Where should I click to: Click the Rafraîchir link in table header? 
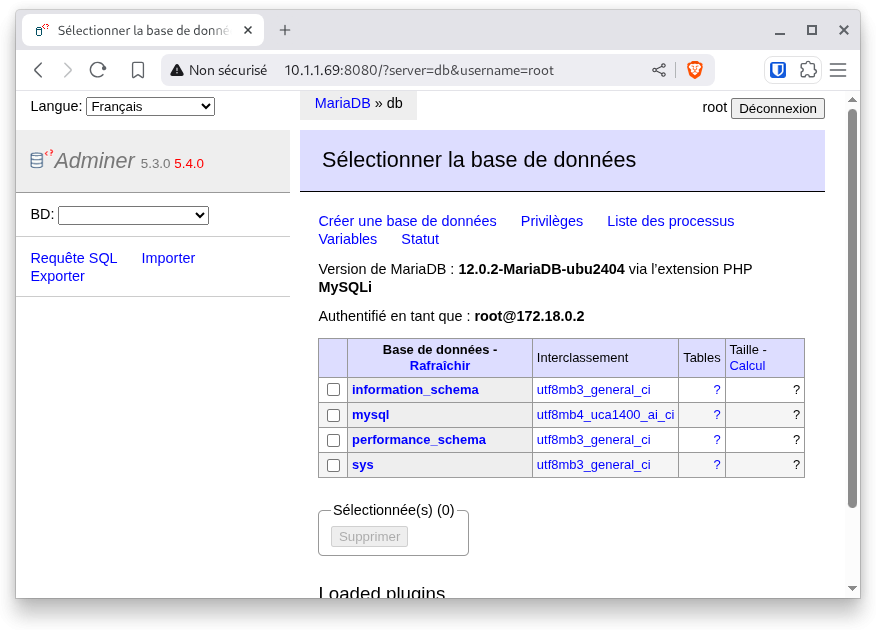[x=440, y=366]
